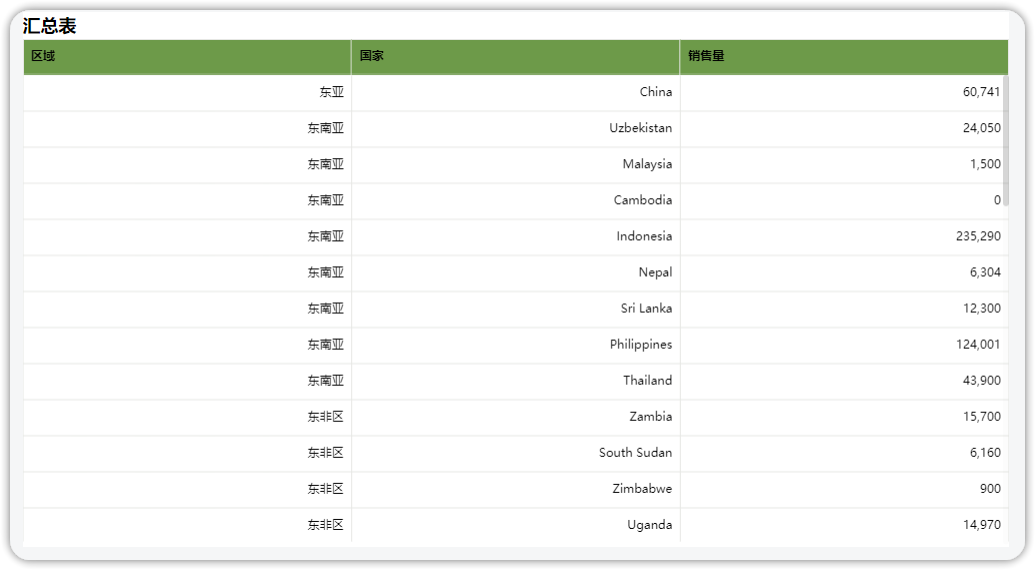Click the 区域 column header

[187, 57]
